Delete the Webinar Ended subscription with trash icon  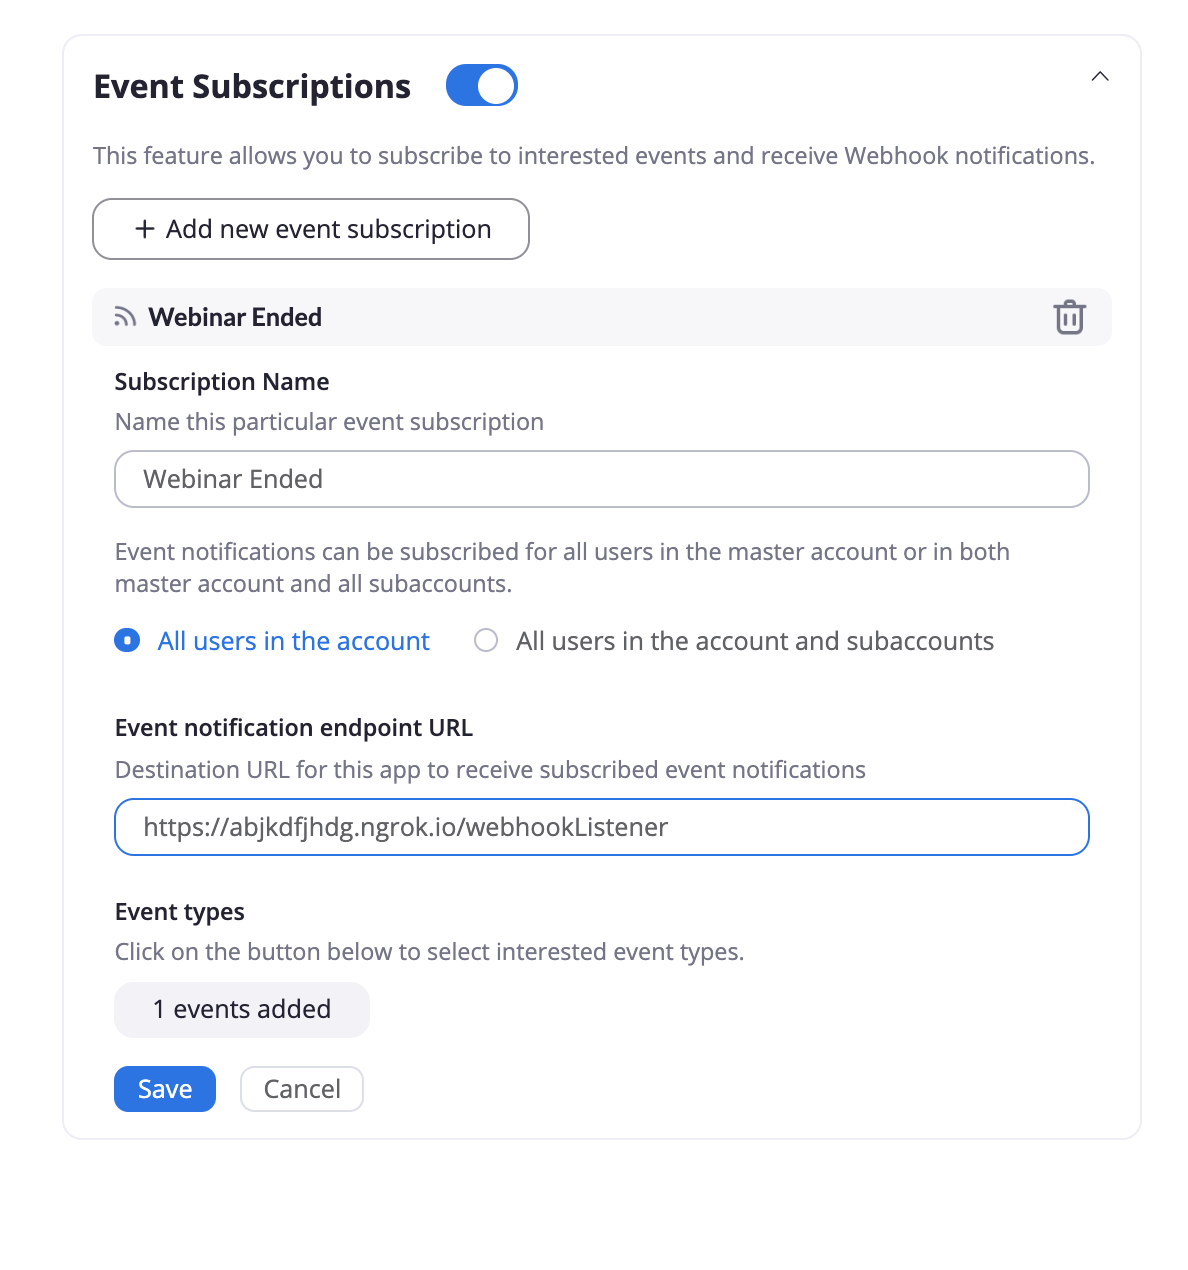(1069, 317)
